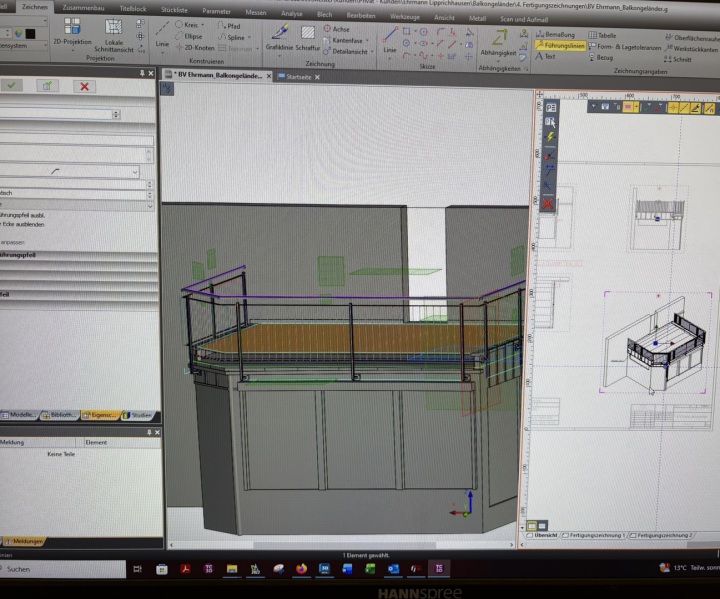Open the Bibliothek panel tab
The image size is (720, 599).
tap(59, 415)
